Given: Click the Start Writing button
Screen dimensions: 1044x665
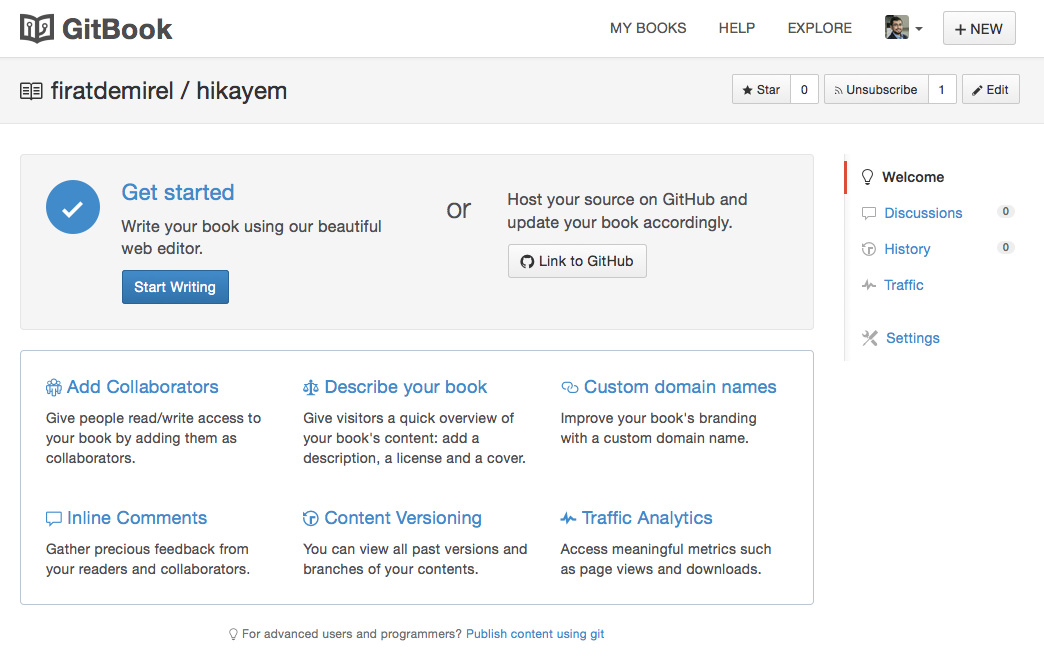Looking at the screenshot, I should click(x=175, y=287).
